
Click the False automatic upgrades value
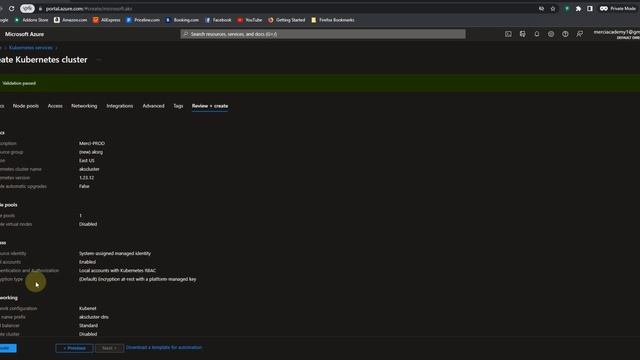point(84,187)
